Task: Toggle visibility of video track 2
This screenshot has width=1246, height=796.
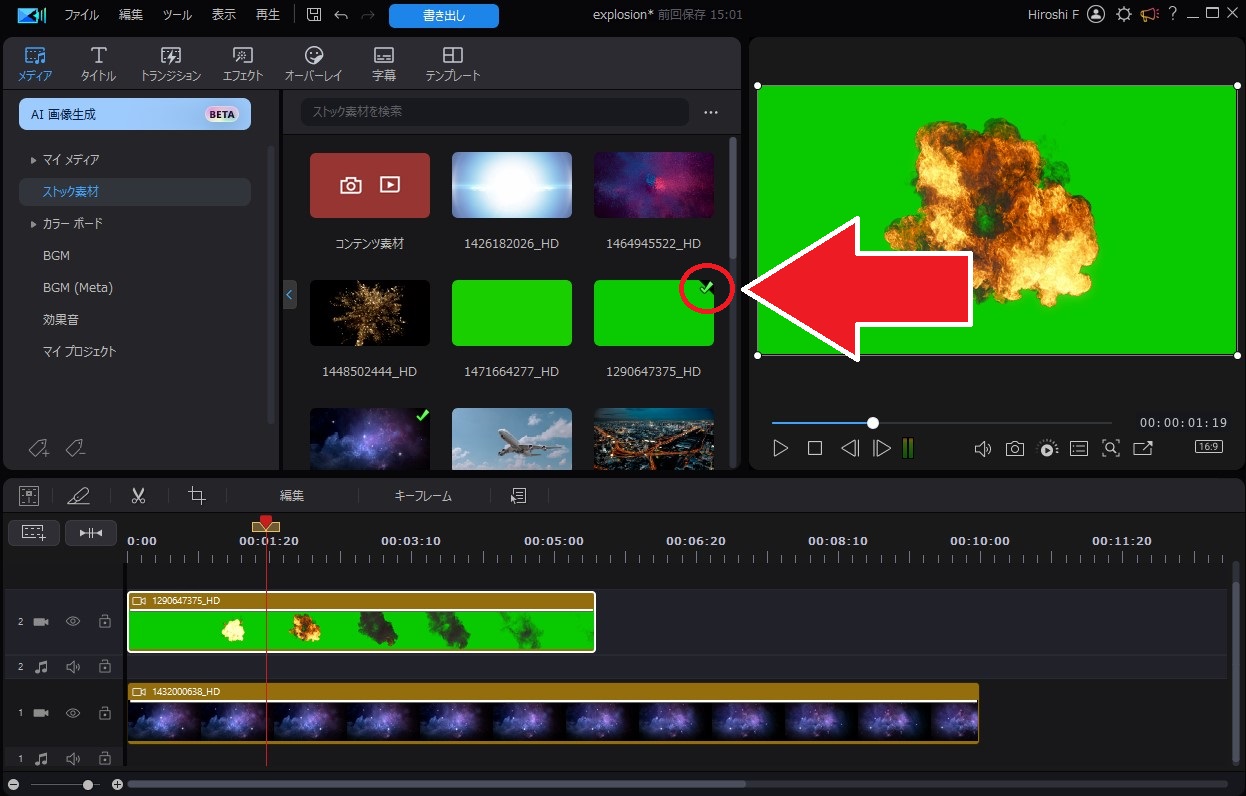Action: click(x=73, y=621)
